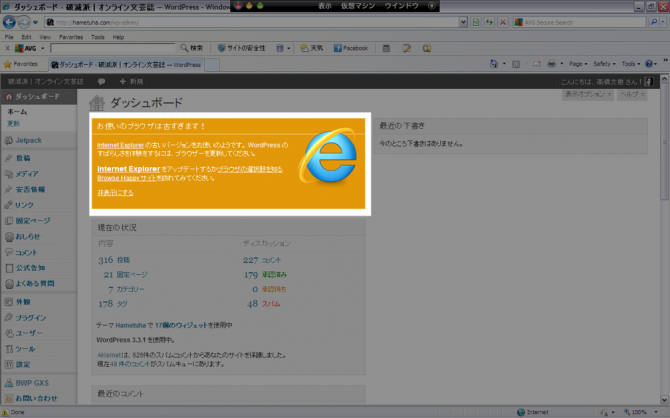The image size is (670, 418).
Task: Click the 48 スパム spam link
Action: pyautogui.click(x=264, y=304)
